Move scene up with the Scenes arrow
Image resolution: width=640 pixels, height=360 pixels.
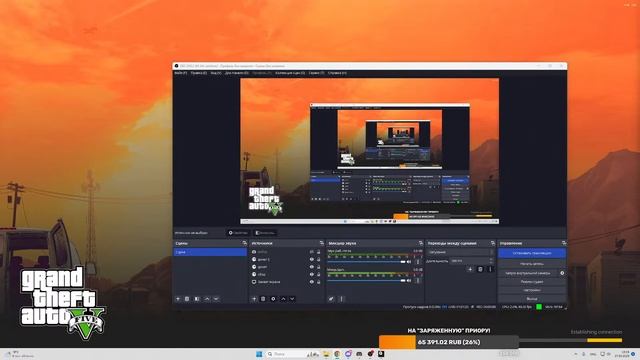coord(207,299)
